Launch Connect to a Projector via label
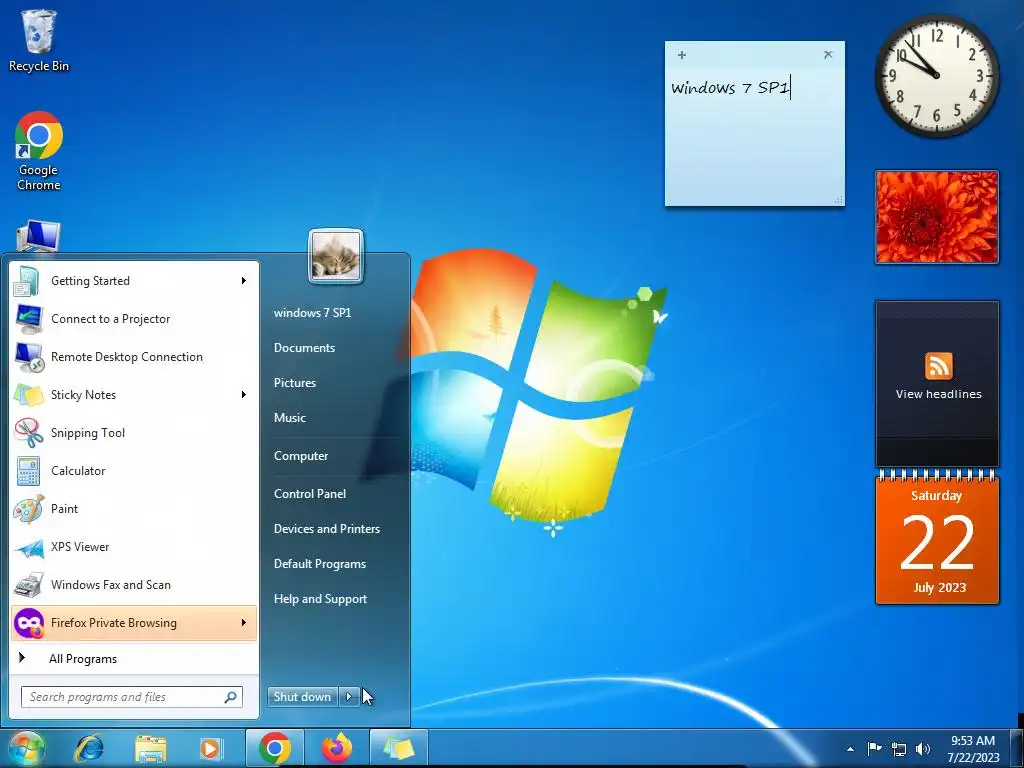1024x768 pixels. coord(111,319)
